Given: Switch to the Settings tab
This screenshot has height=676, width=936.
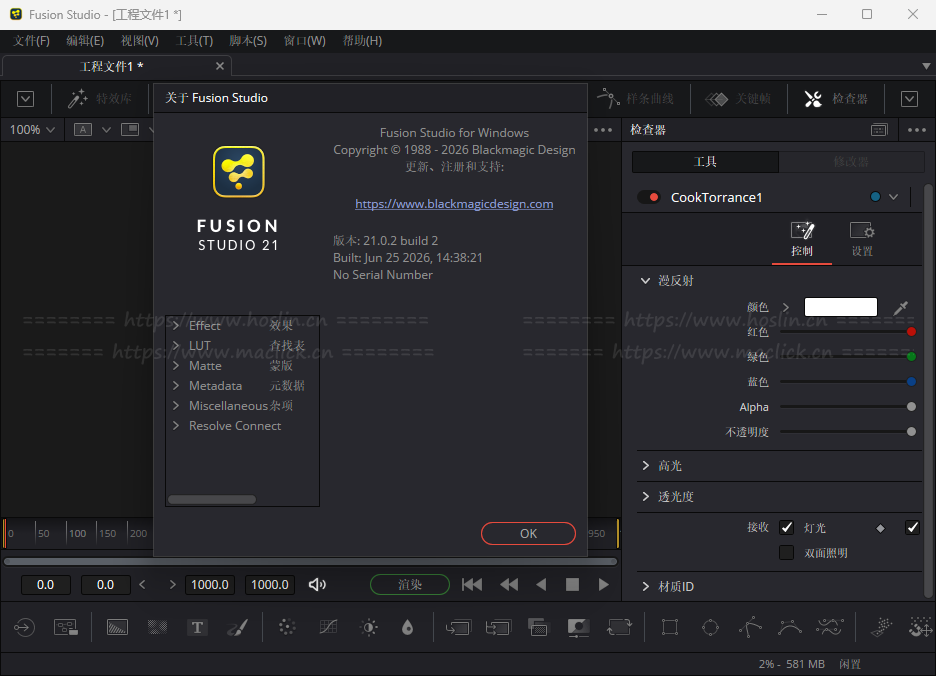Looking at the screenshot, I should [x=862, y=239].
